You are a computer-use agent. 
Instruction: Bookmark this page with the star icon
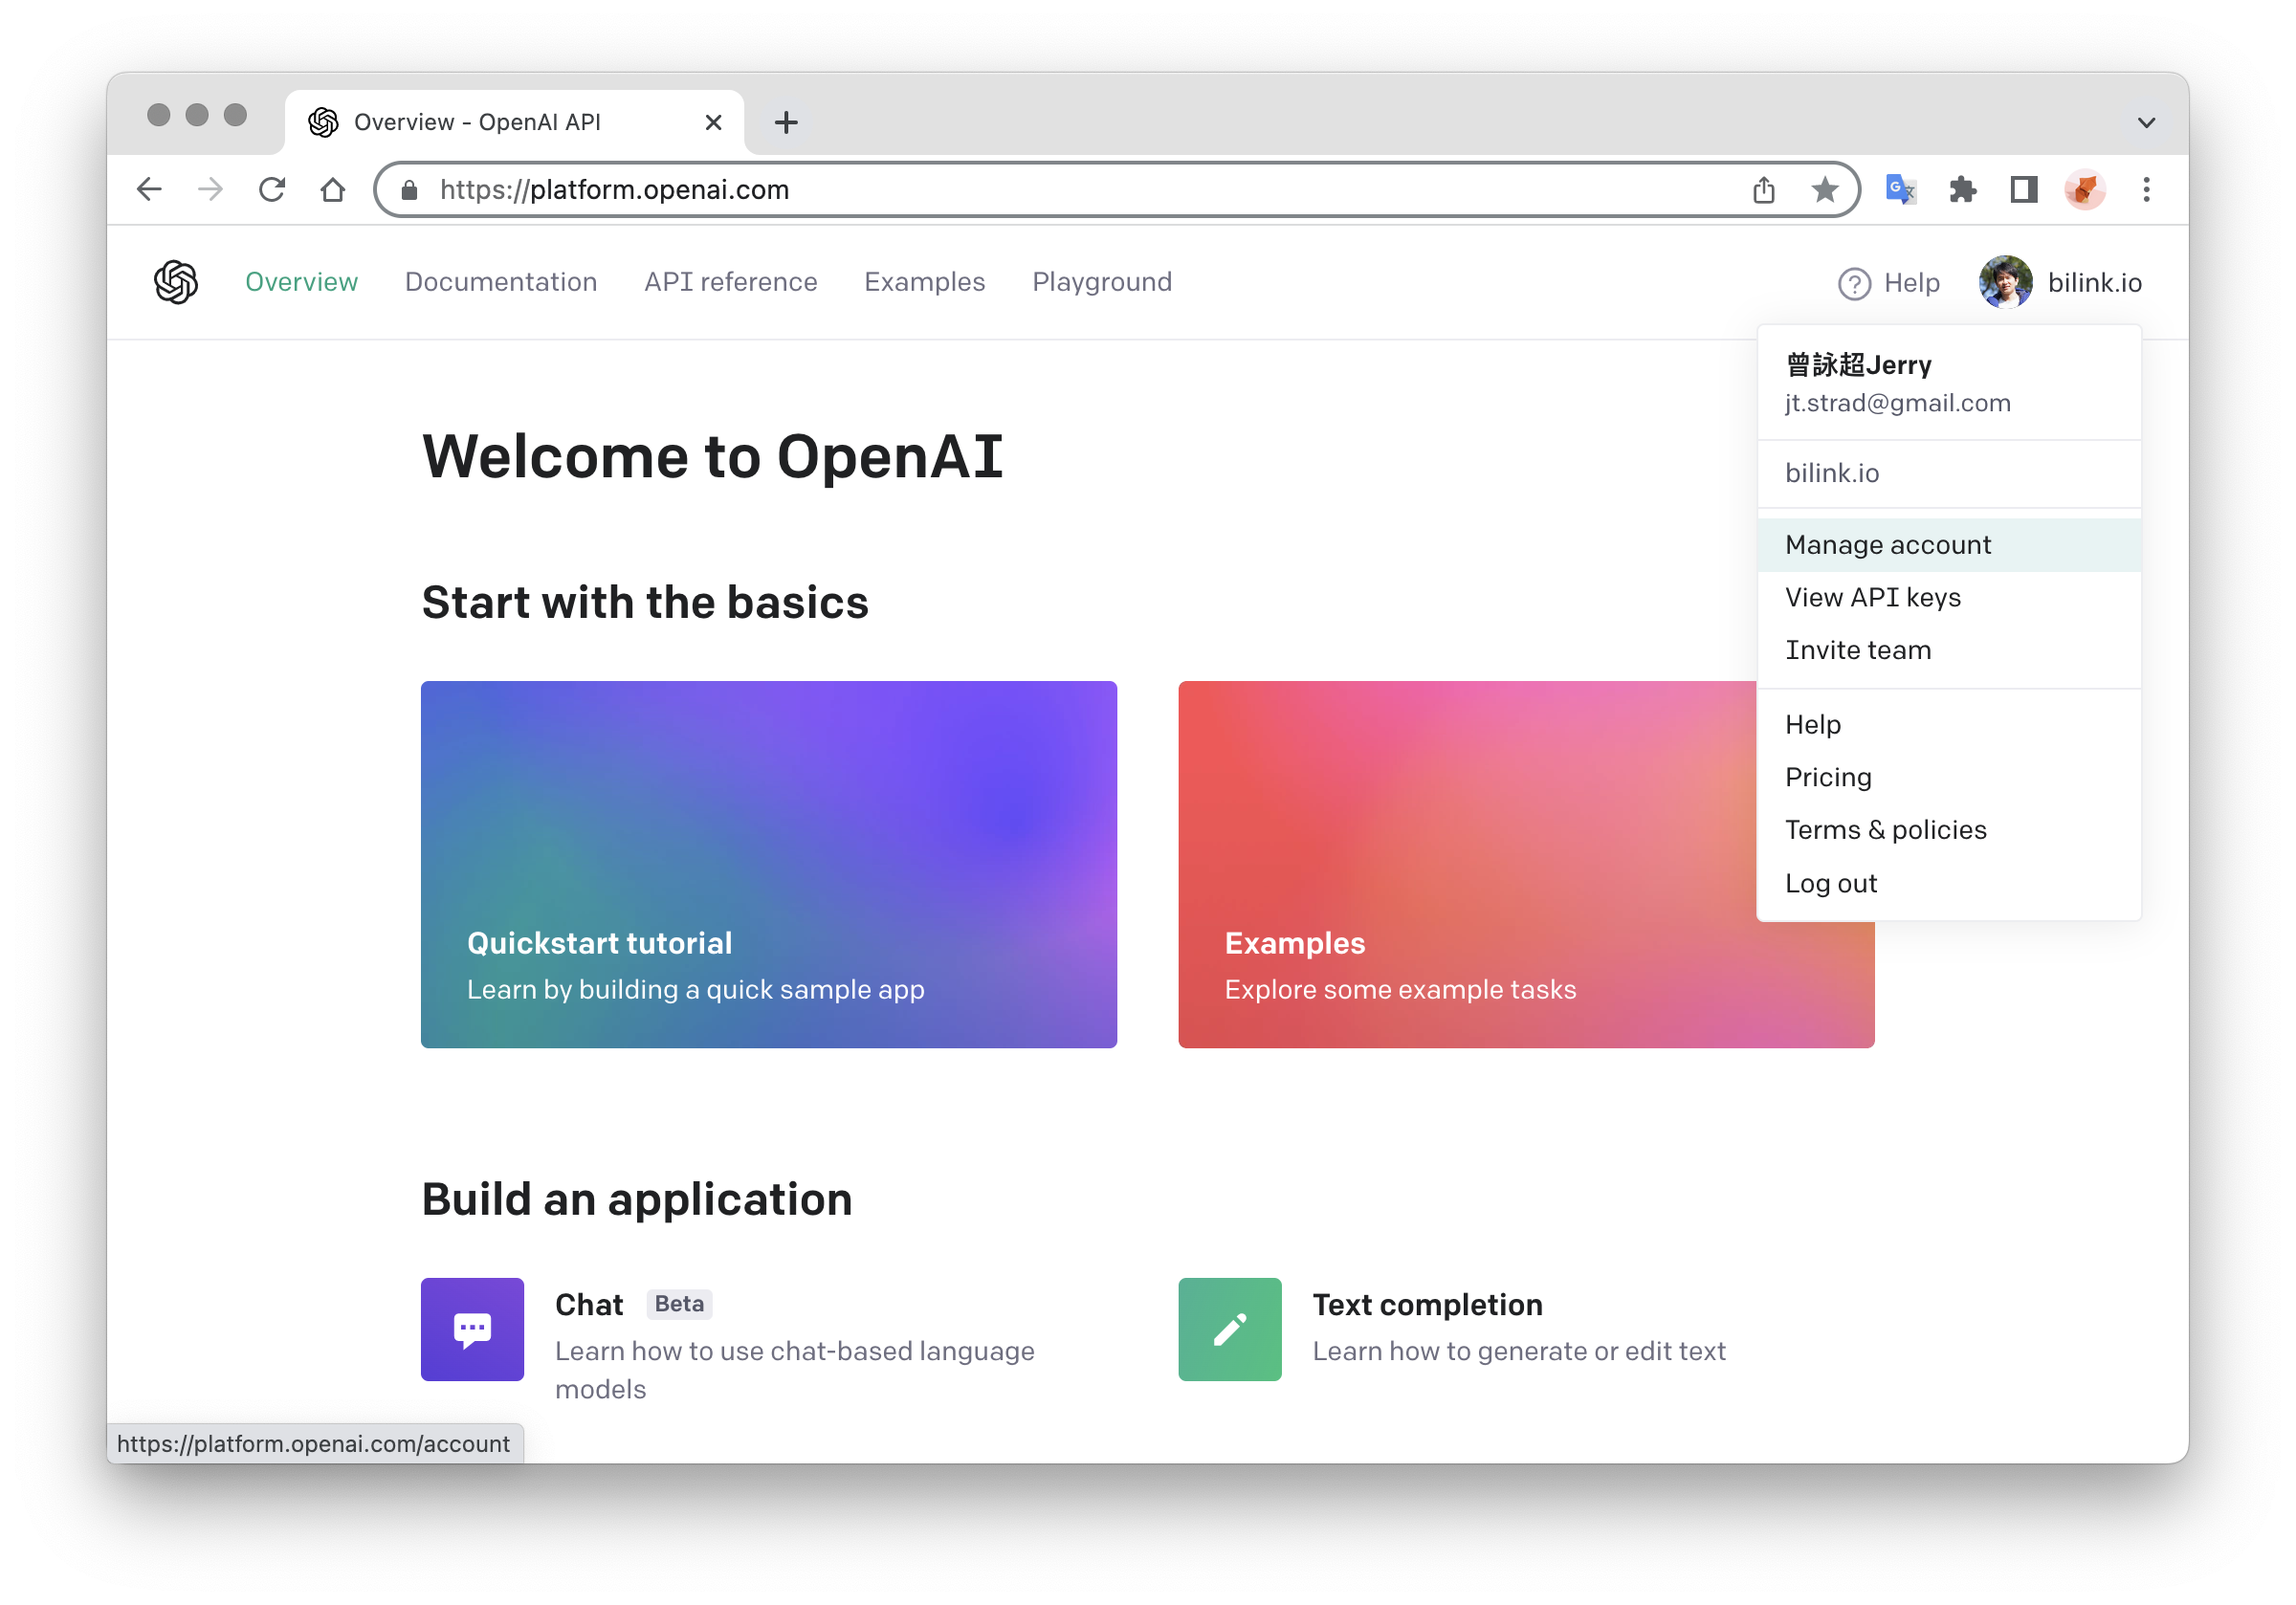[1825, 189]
